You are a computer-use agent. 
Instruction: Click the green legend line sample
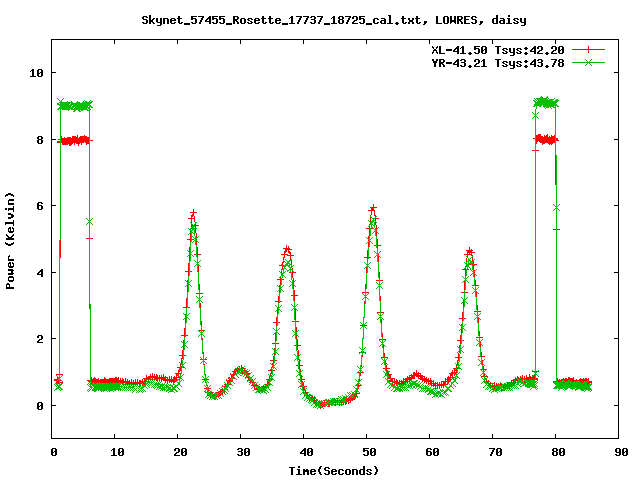tap(588, 62)
